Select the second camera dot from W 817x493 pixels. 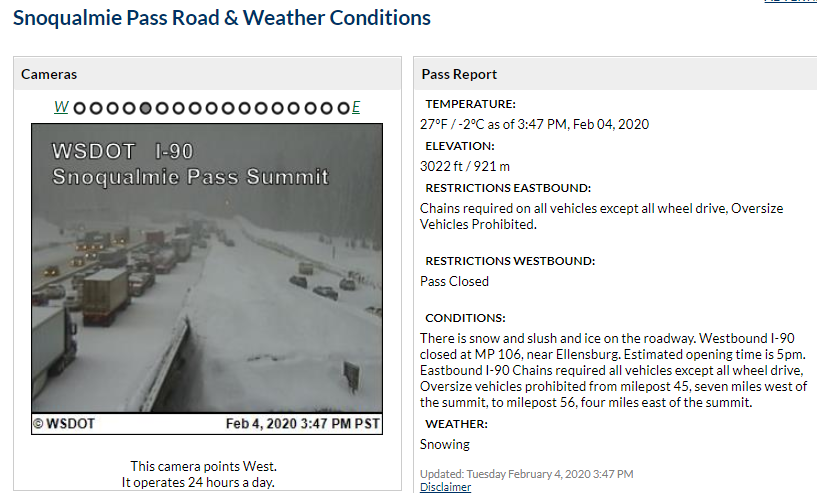[x=96, y=108]
